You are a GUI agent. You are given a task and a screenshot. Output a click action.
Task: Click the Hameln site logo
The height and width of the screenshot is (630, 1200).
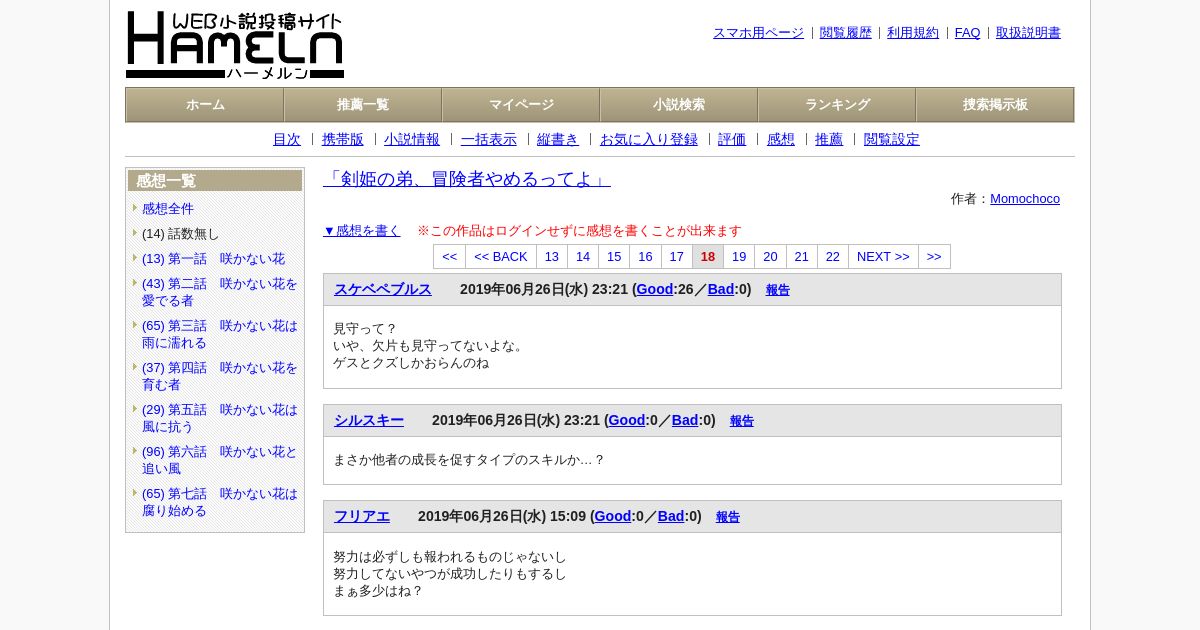coord(235,45)
